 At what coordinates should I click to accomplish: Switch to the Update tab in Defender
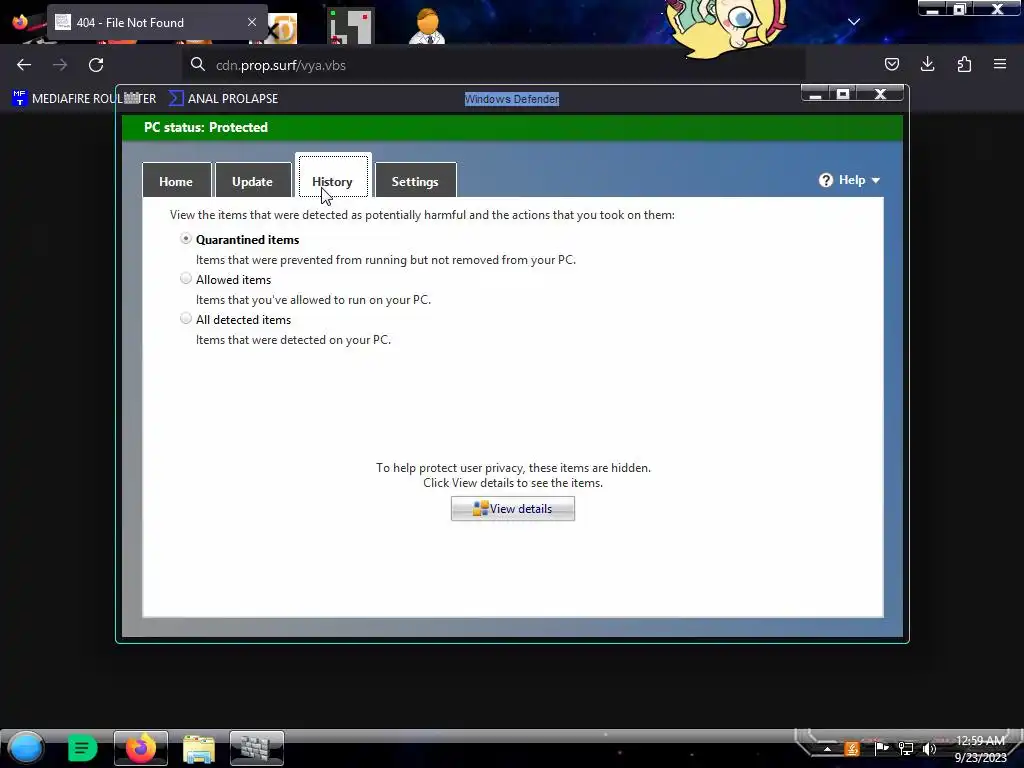click(253, 180)
